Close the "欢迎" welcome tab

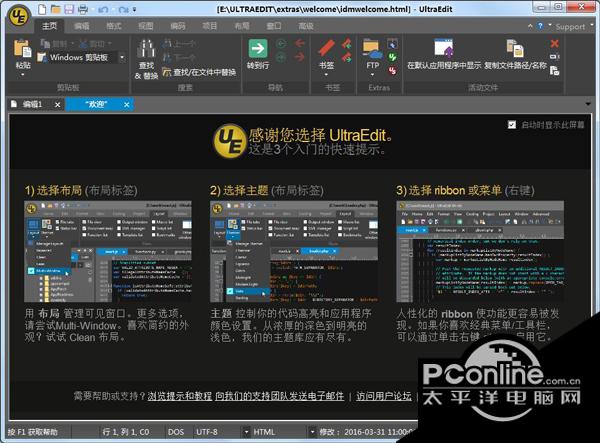click(x=127, y=104)
